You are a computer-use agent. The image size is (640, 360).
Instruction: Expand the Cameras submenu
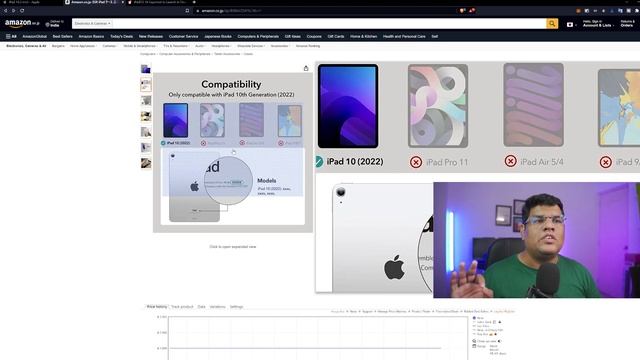pyautogui.click(x=109, y=46)
